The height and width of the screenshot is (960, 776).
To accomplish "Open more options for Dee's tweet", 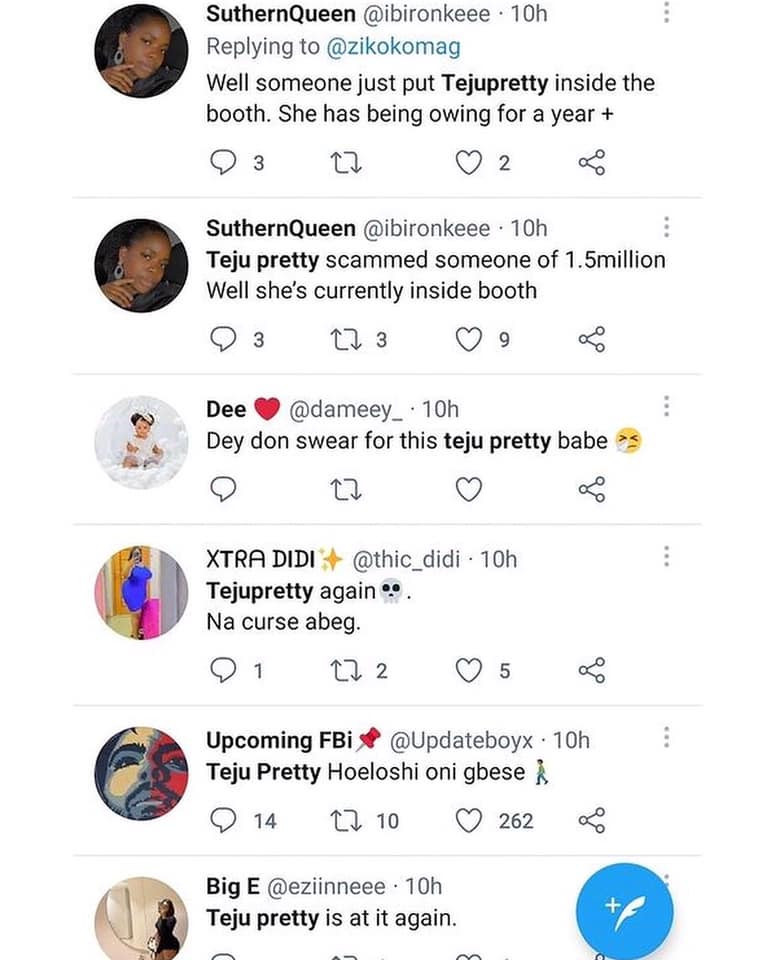I will tap(666, 406).
